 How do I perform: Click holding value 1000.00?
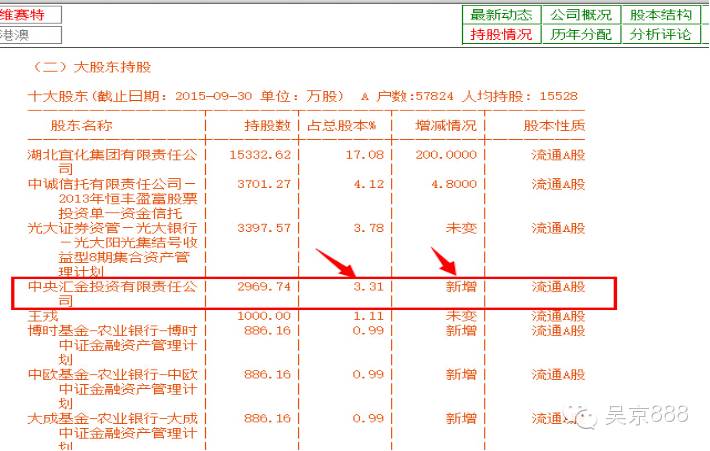(264, 316)
